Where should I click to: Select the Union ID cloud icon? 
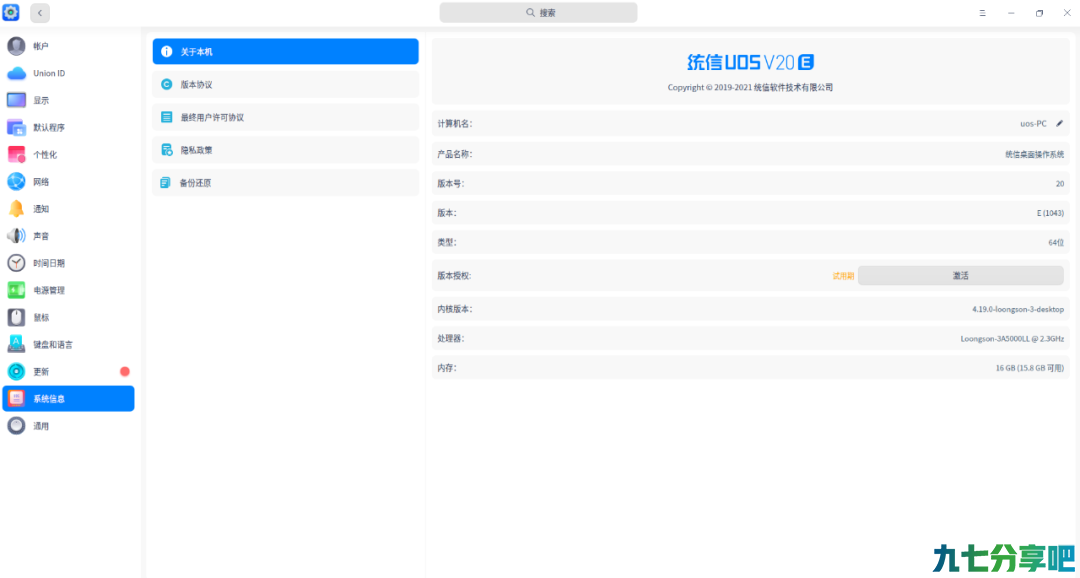(x=16, y=73)
